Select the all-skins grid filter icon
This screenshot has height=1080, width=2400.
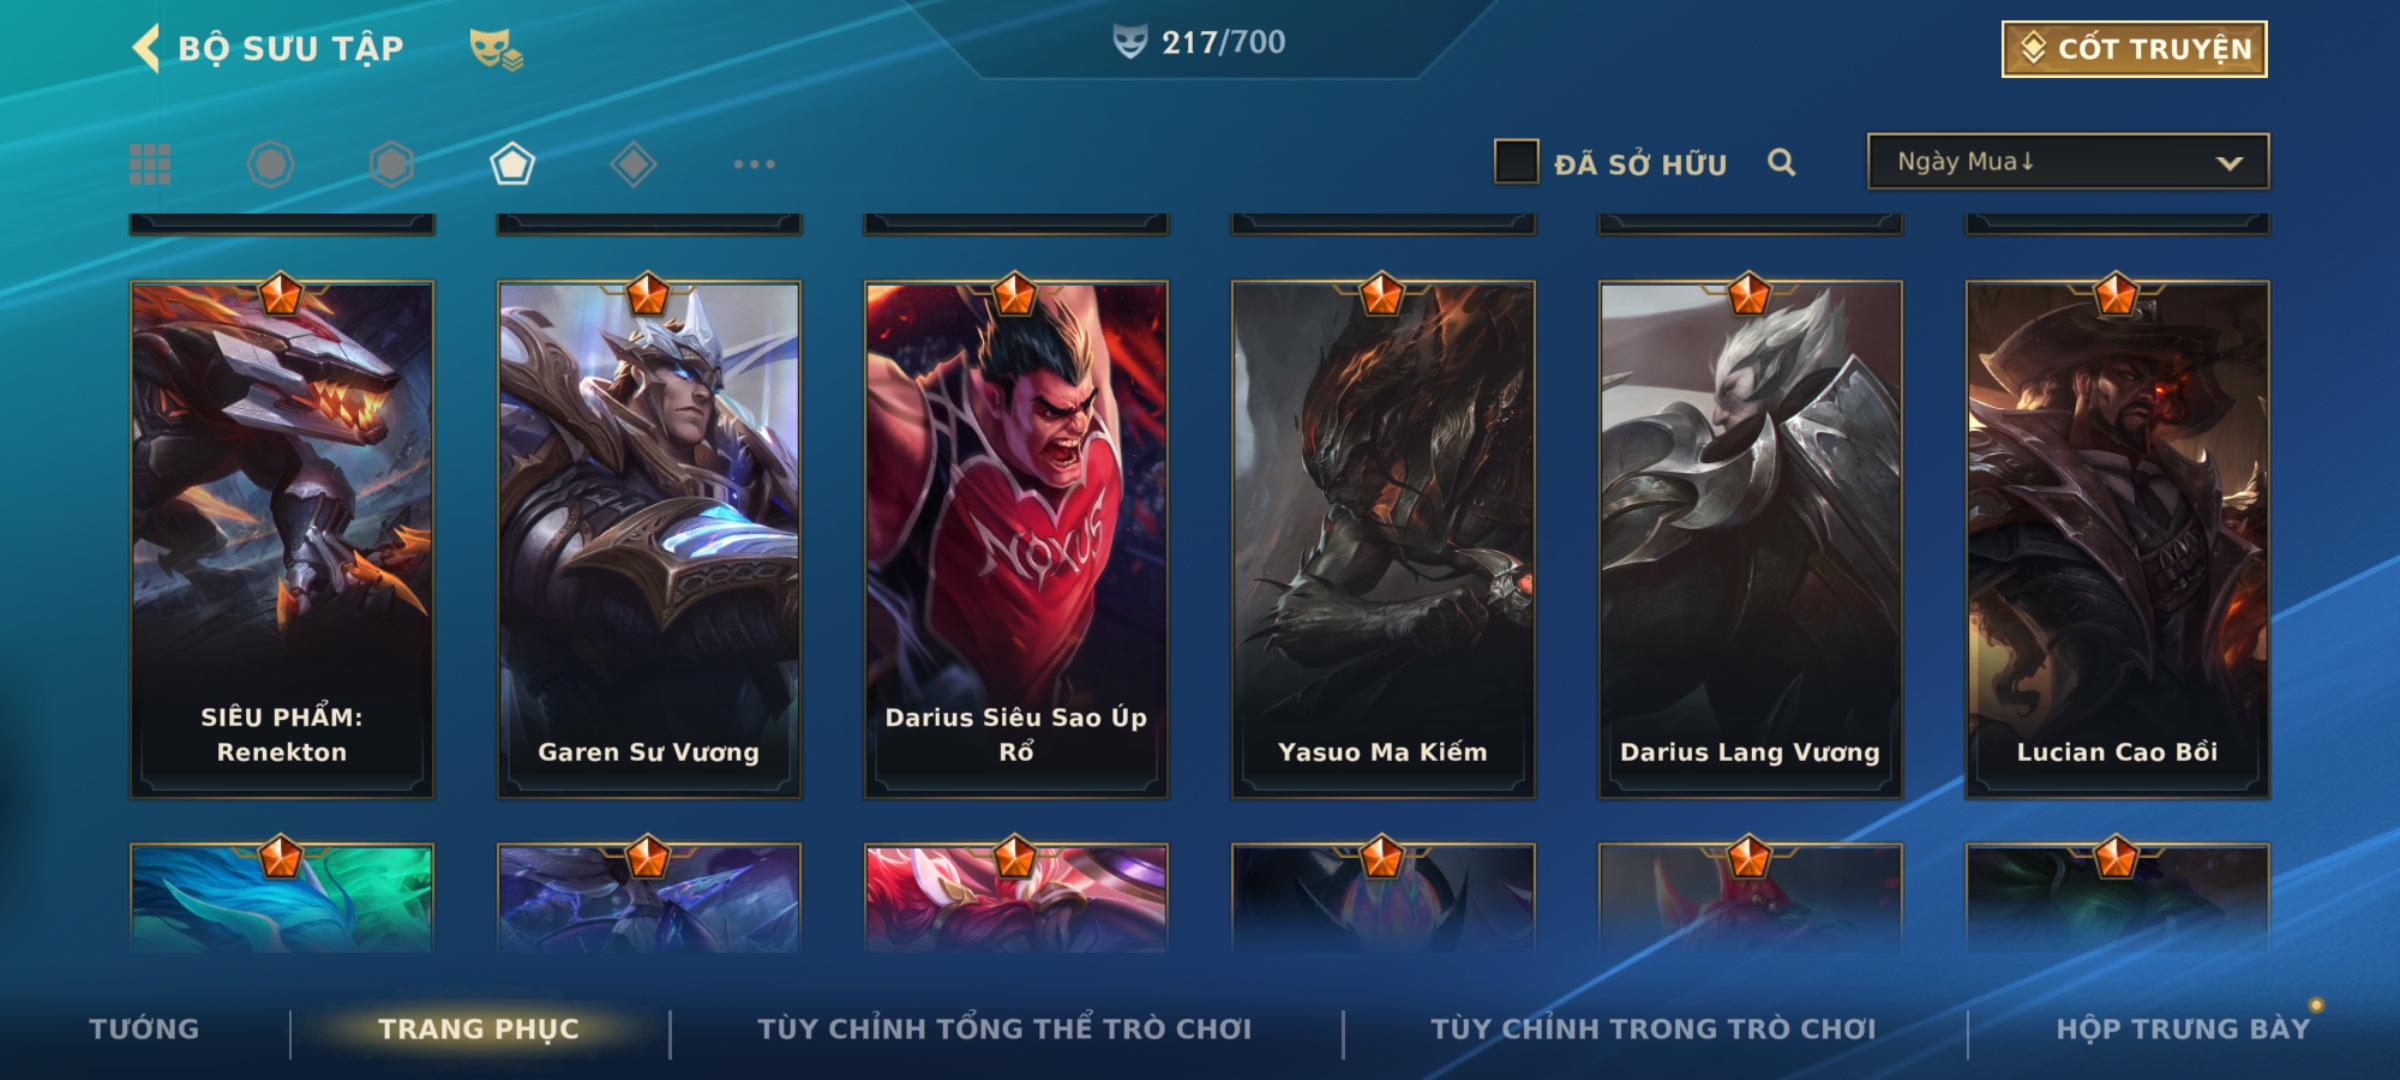coord(150,164)
